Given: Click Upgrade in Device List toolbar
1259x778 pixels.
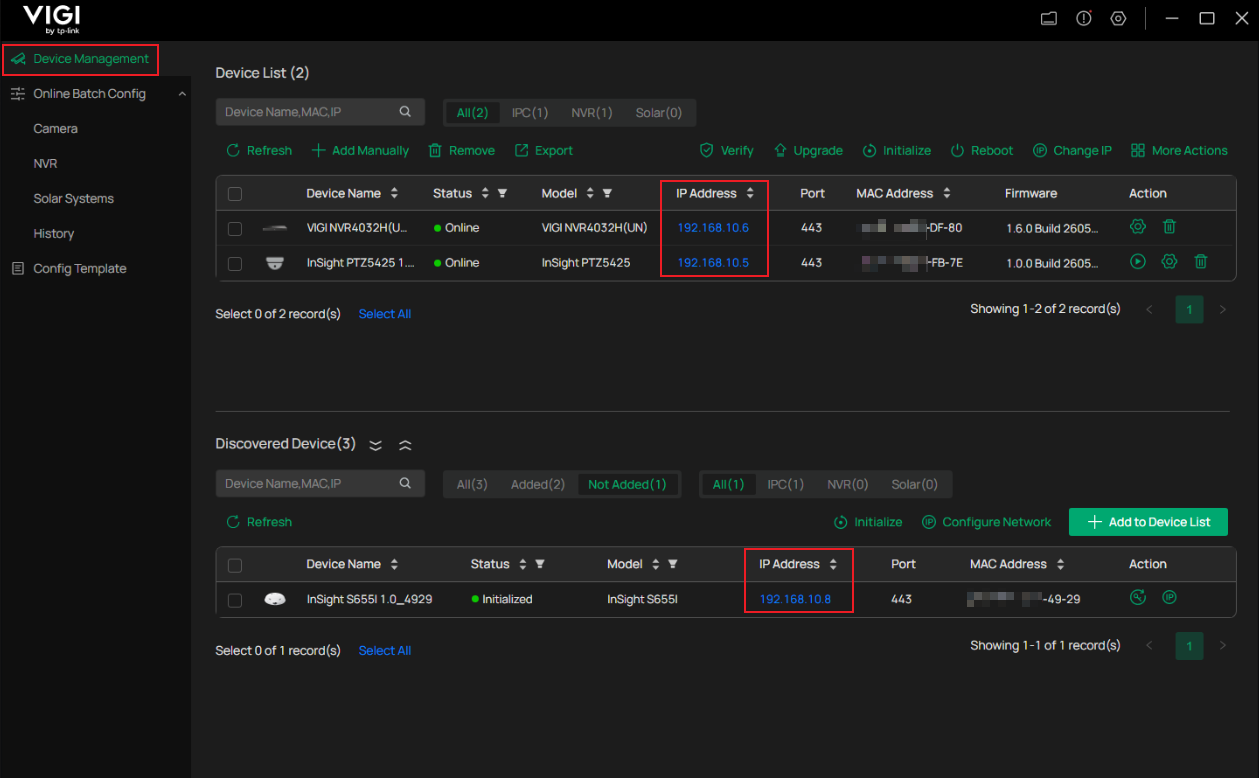Looking at the screenshot, I should [808, 150].
